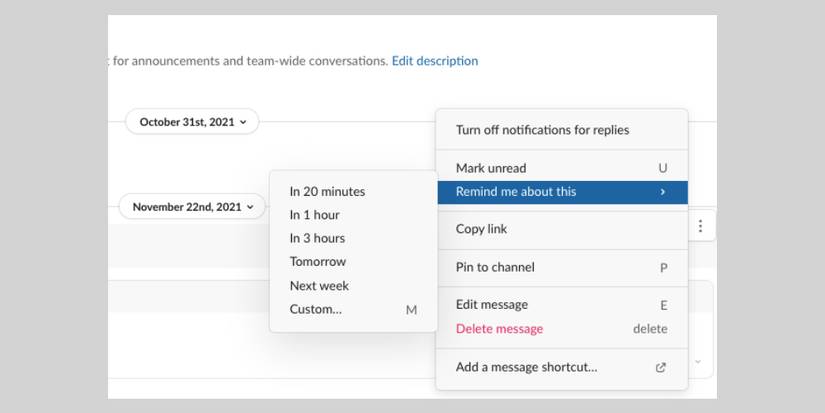
Task: Select Custom… reminder option
Action: click(353, 309)
